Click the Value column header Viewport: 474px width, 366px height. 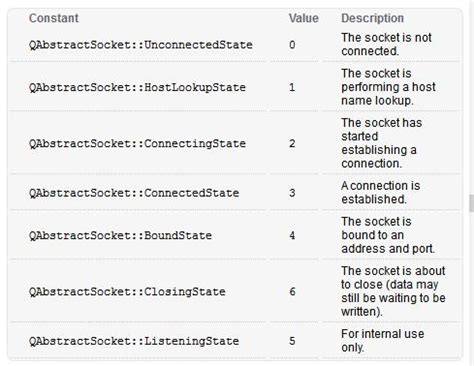click(x=304, y=18)
